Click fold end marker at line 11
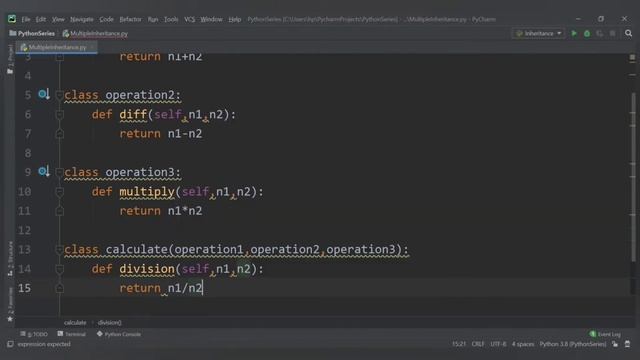 [59, 211]
